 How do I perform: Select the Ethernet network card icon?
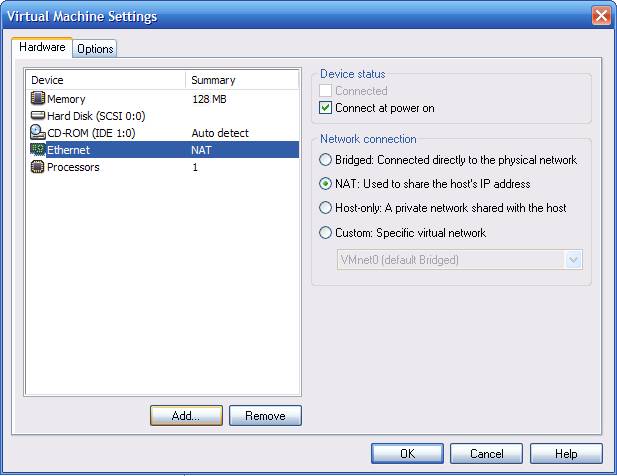pyautogui.click(x=38, y=149)
